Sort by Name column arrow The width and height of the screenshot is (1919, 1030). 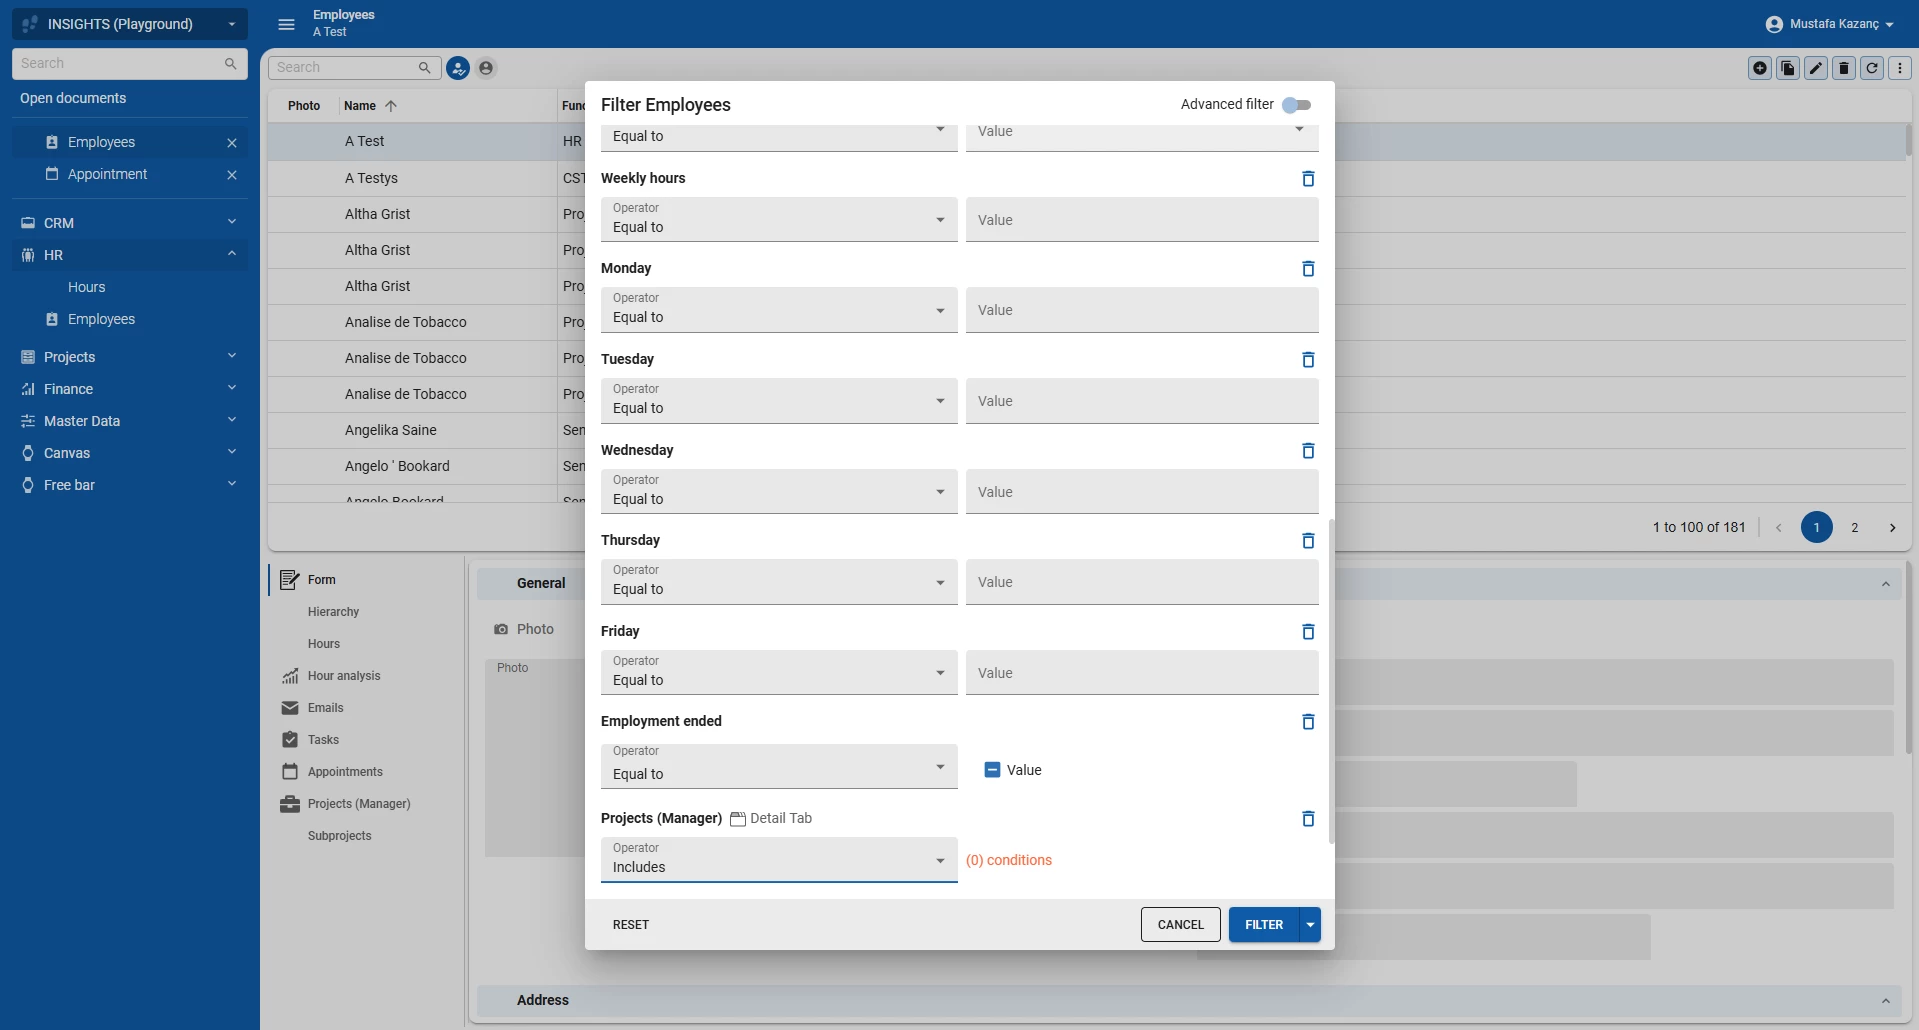[391, 106]
